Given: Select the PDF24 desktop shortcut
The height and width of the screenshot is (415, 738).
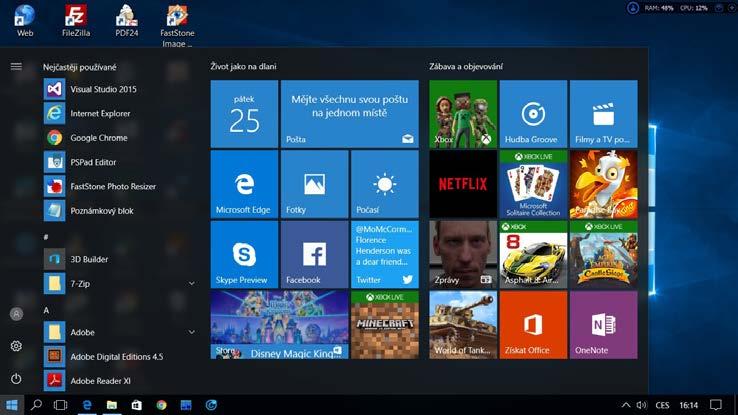Looking at the screenshot, I should (x=127, y=21).
